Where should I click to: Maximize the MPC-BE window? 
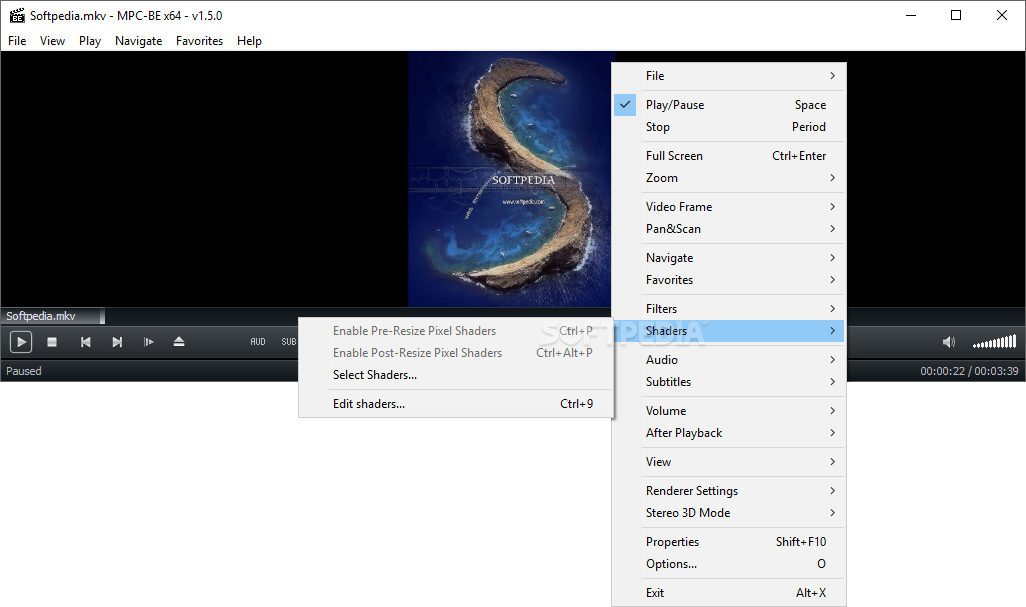tap(956, 15)
